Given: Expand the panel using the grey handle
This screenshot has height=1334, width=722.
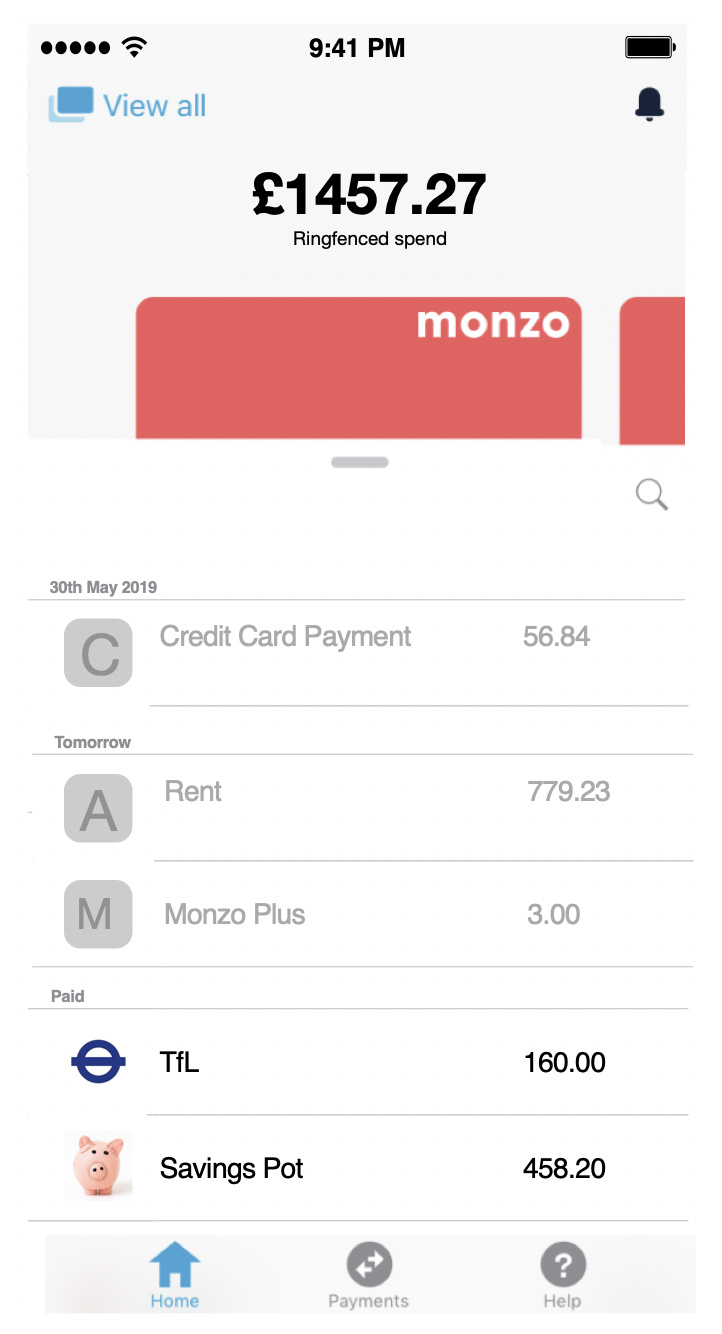Looking at the screenshot, I should click(360, 462).
